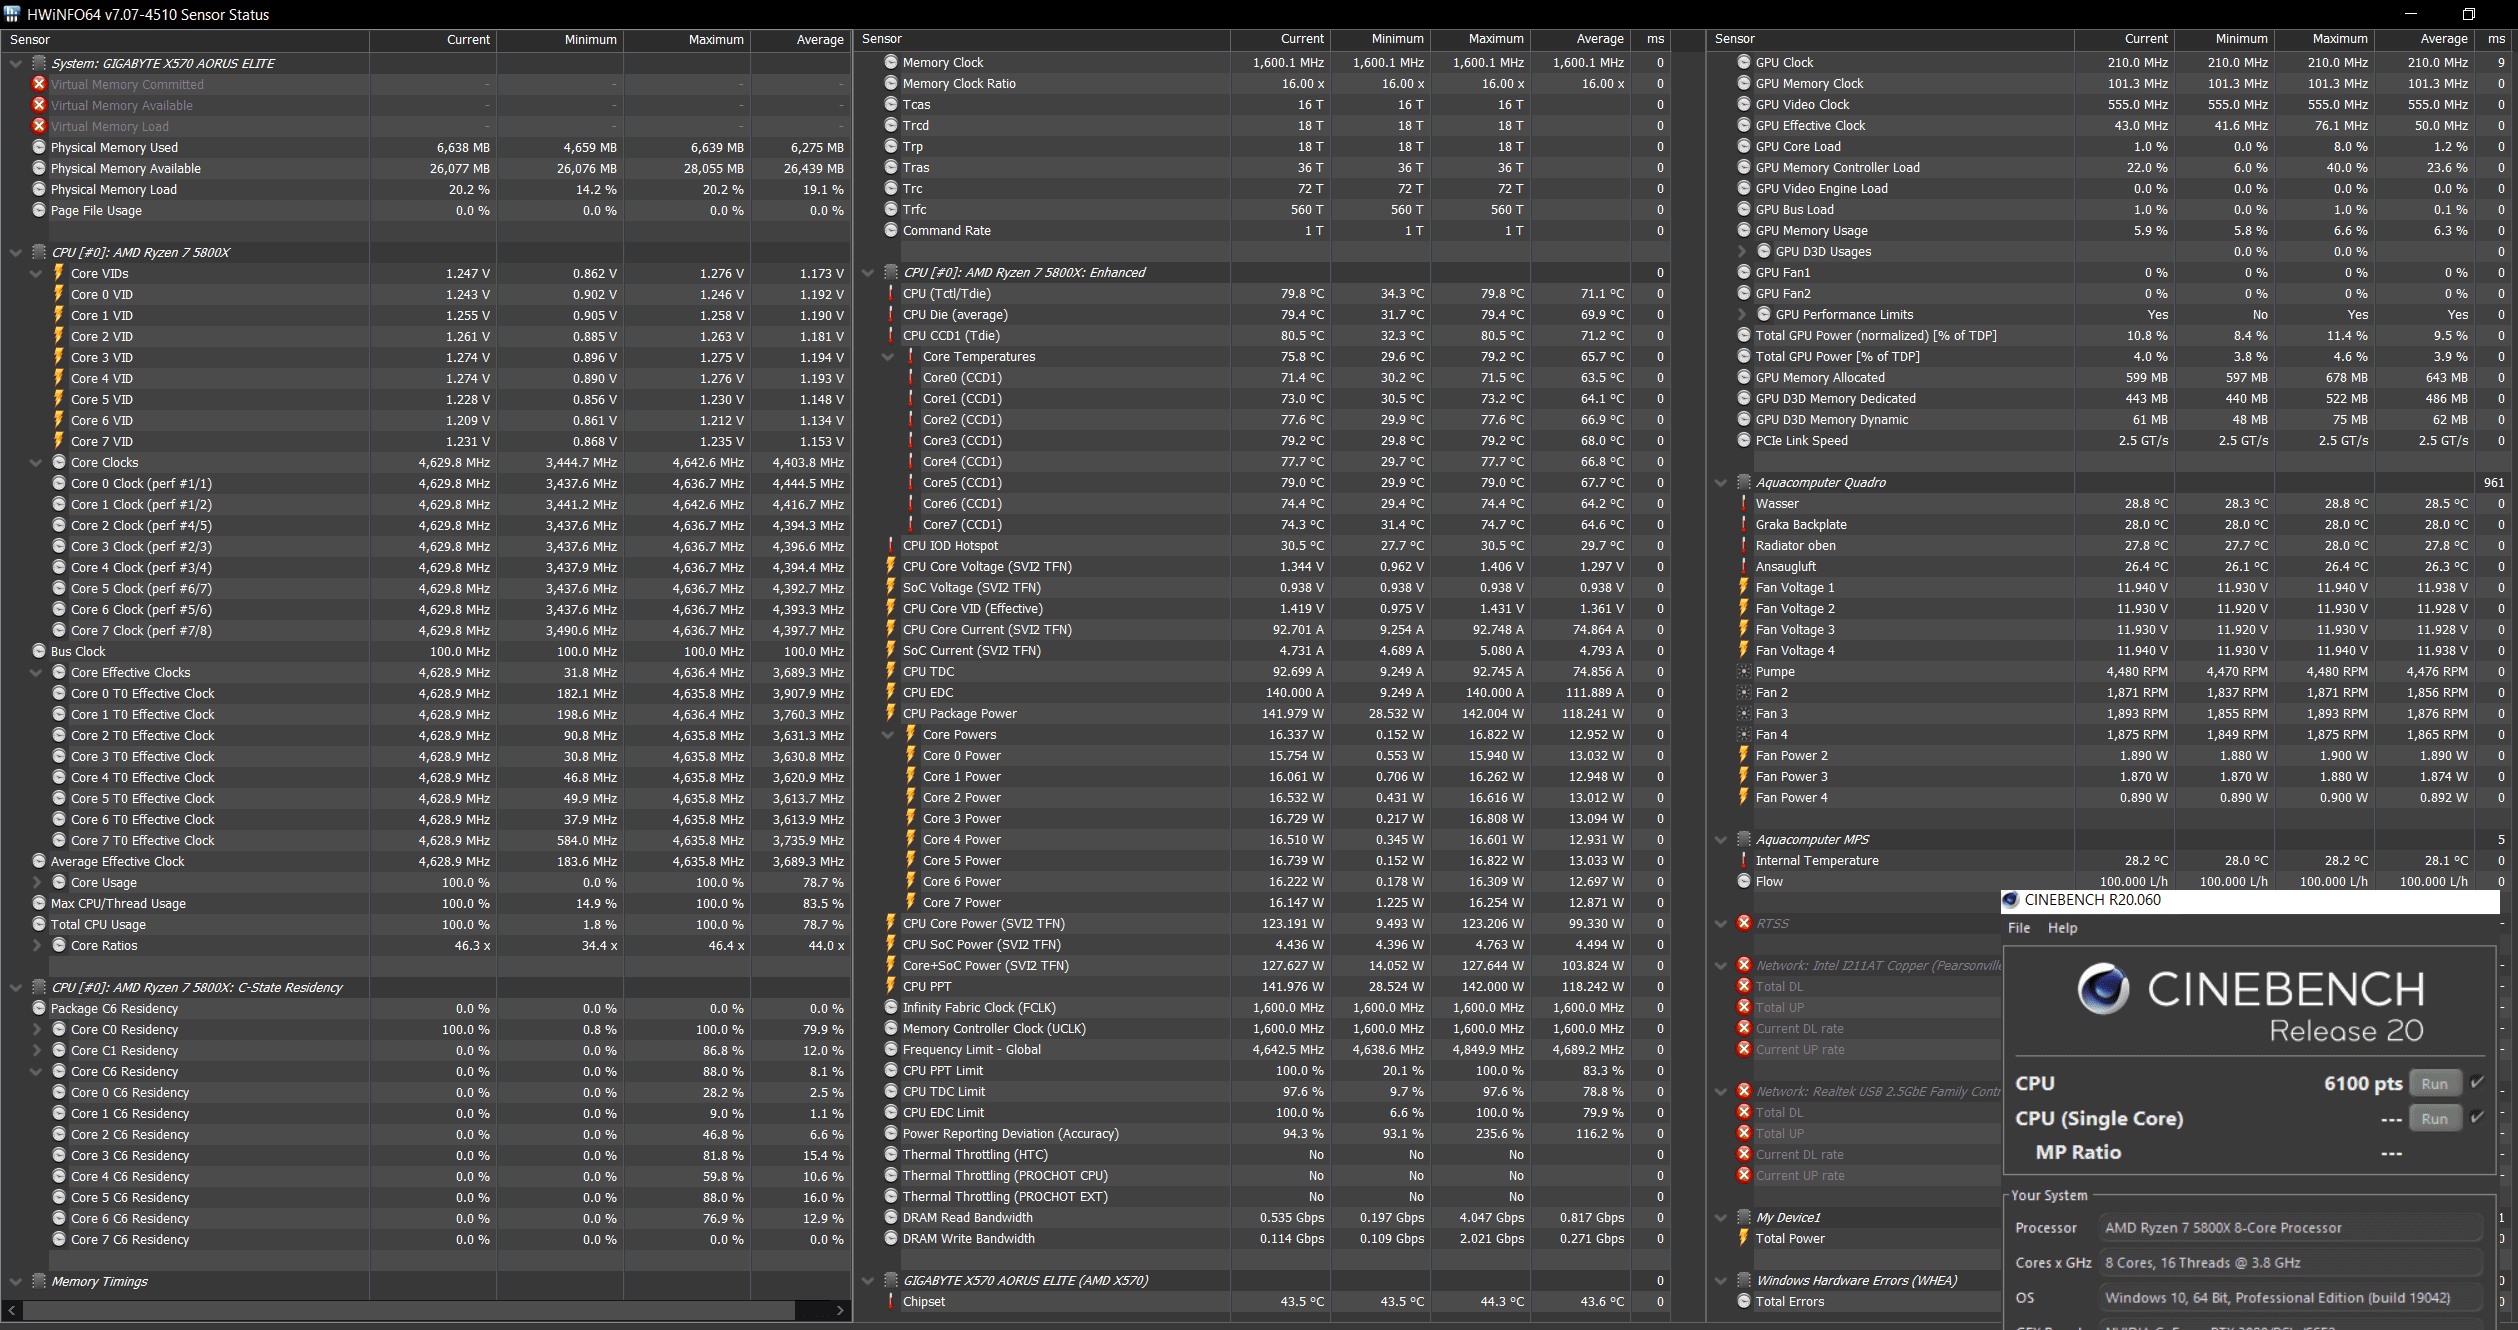Expand the Core Usage tree node

(x=36, y=882)
